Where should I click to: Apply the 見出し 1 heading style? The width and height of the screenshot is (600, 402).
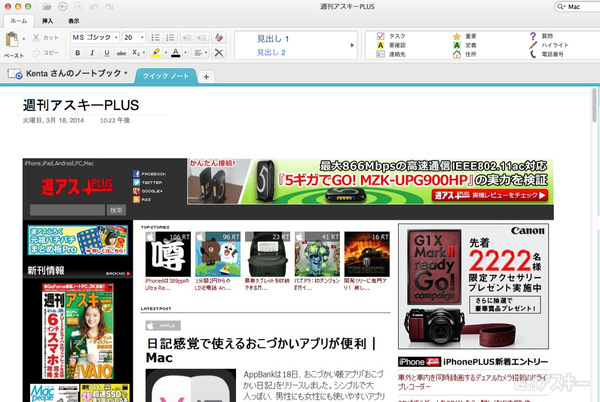point(273,39)
